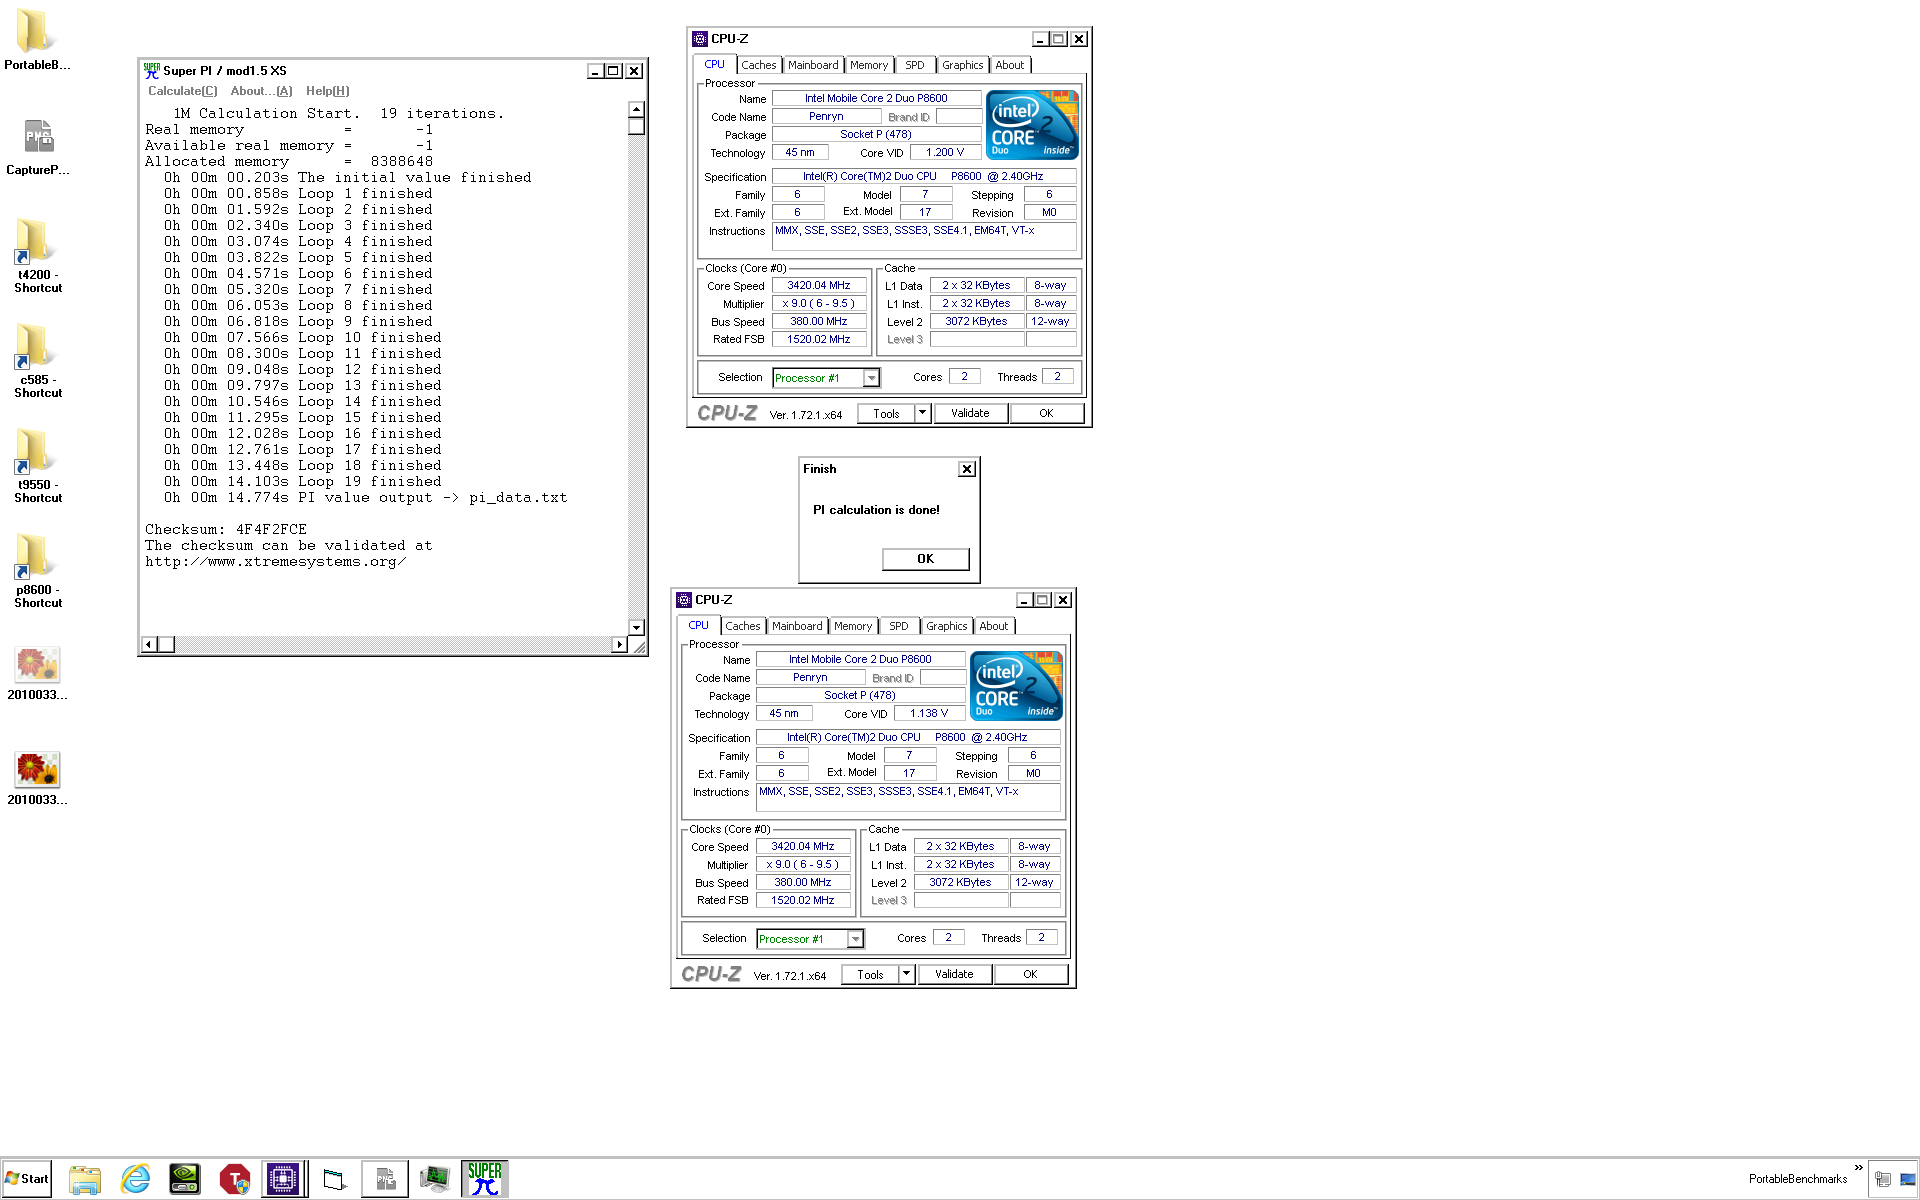The image size is (1920, 1200).
Task: Switch to Mainboard tab in lower CPU-Z
Action: click(x=797, y=626)
